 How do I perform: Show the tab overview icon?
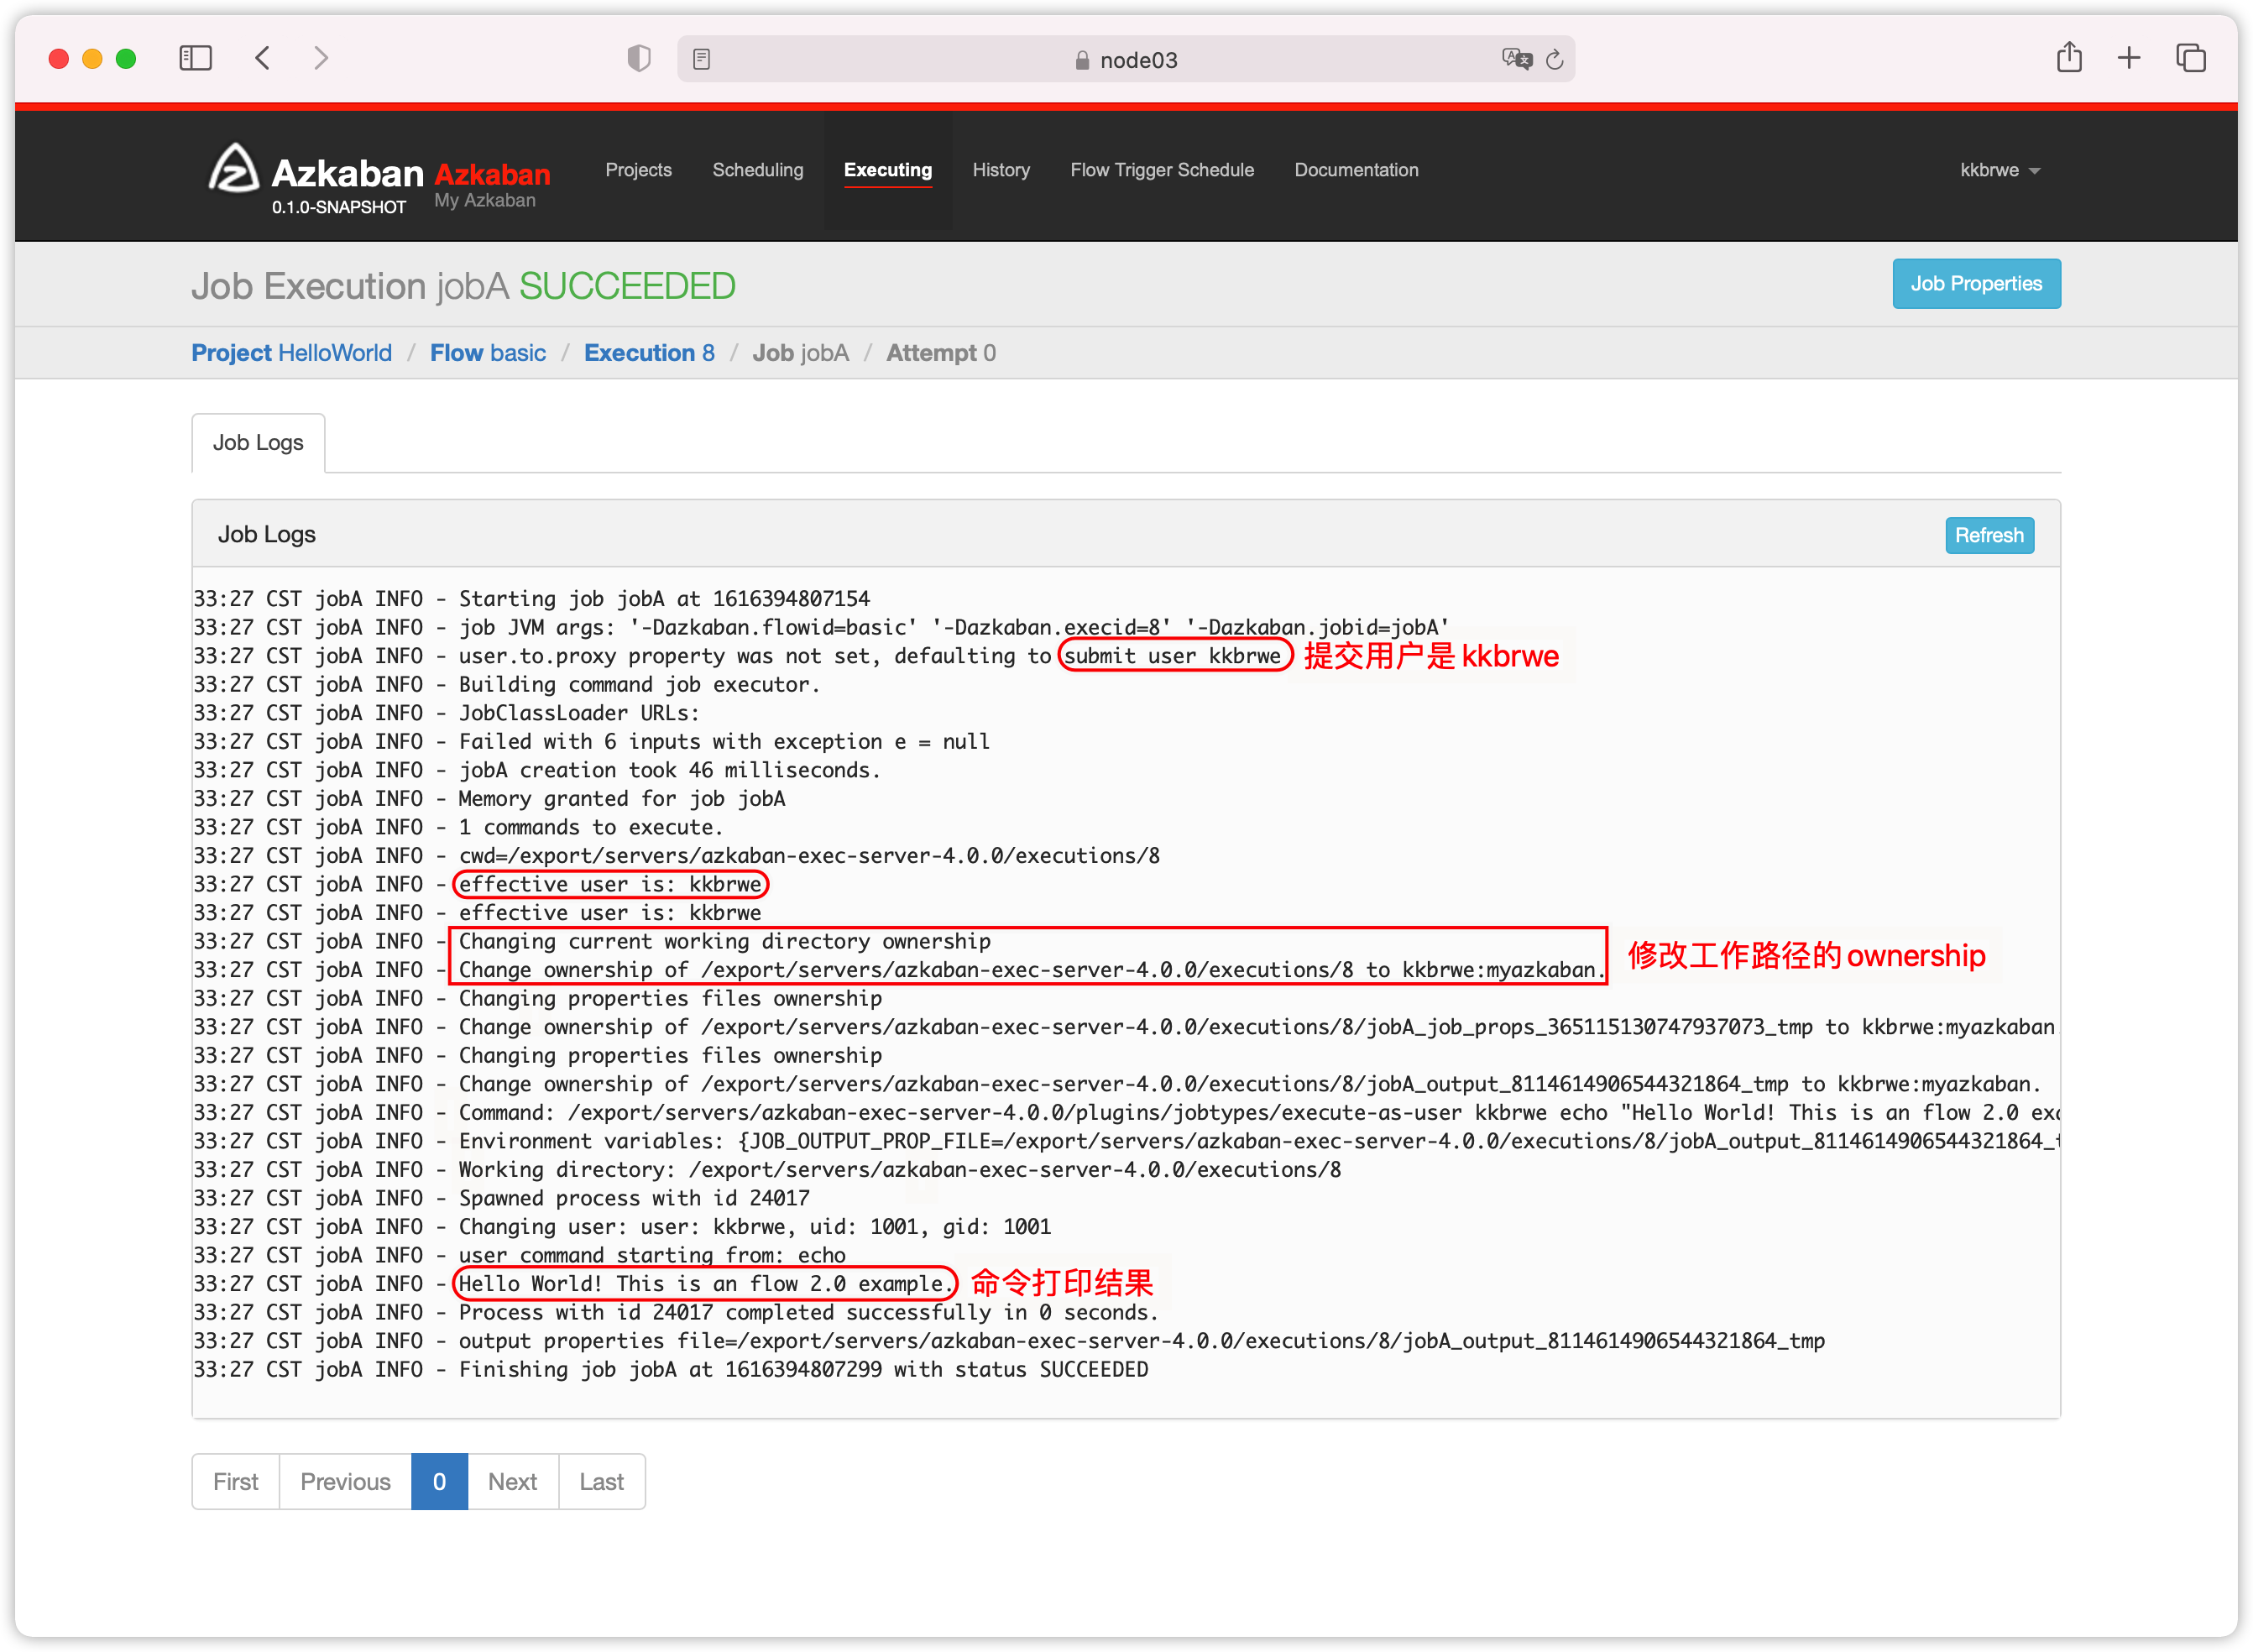click(2190, 58)
